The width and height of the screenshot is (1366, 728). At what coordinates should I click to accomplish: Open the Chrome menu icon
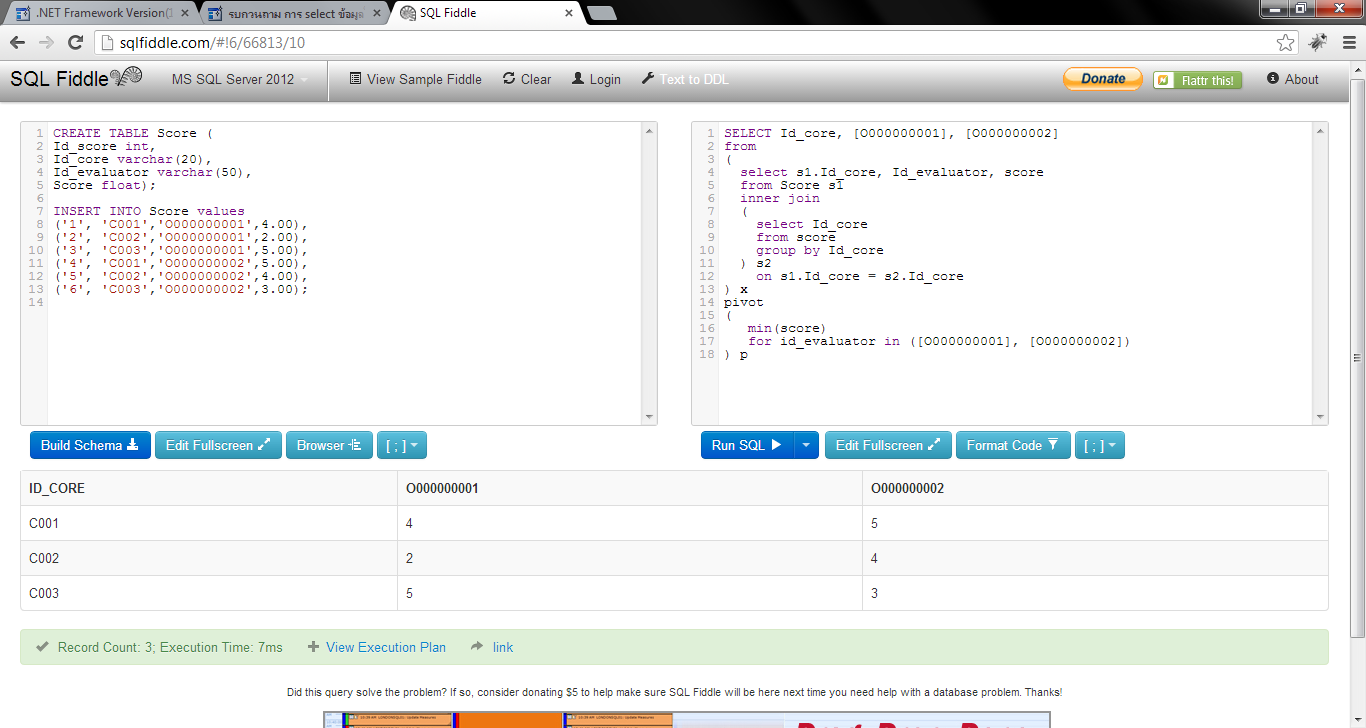(1348, 42)
